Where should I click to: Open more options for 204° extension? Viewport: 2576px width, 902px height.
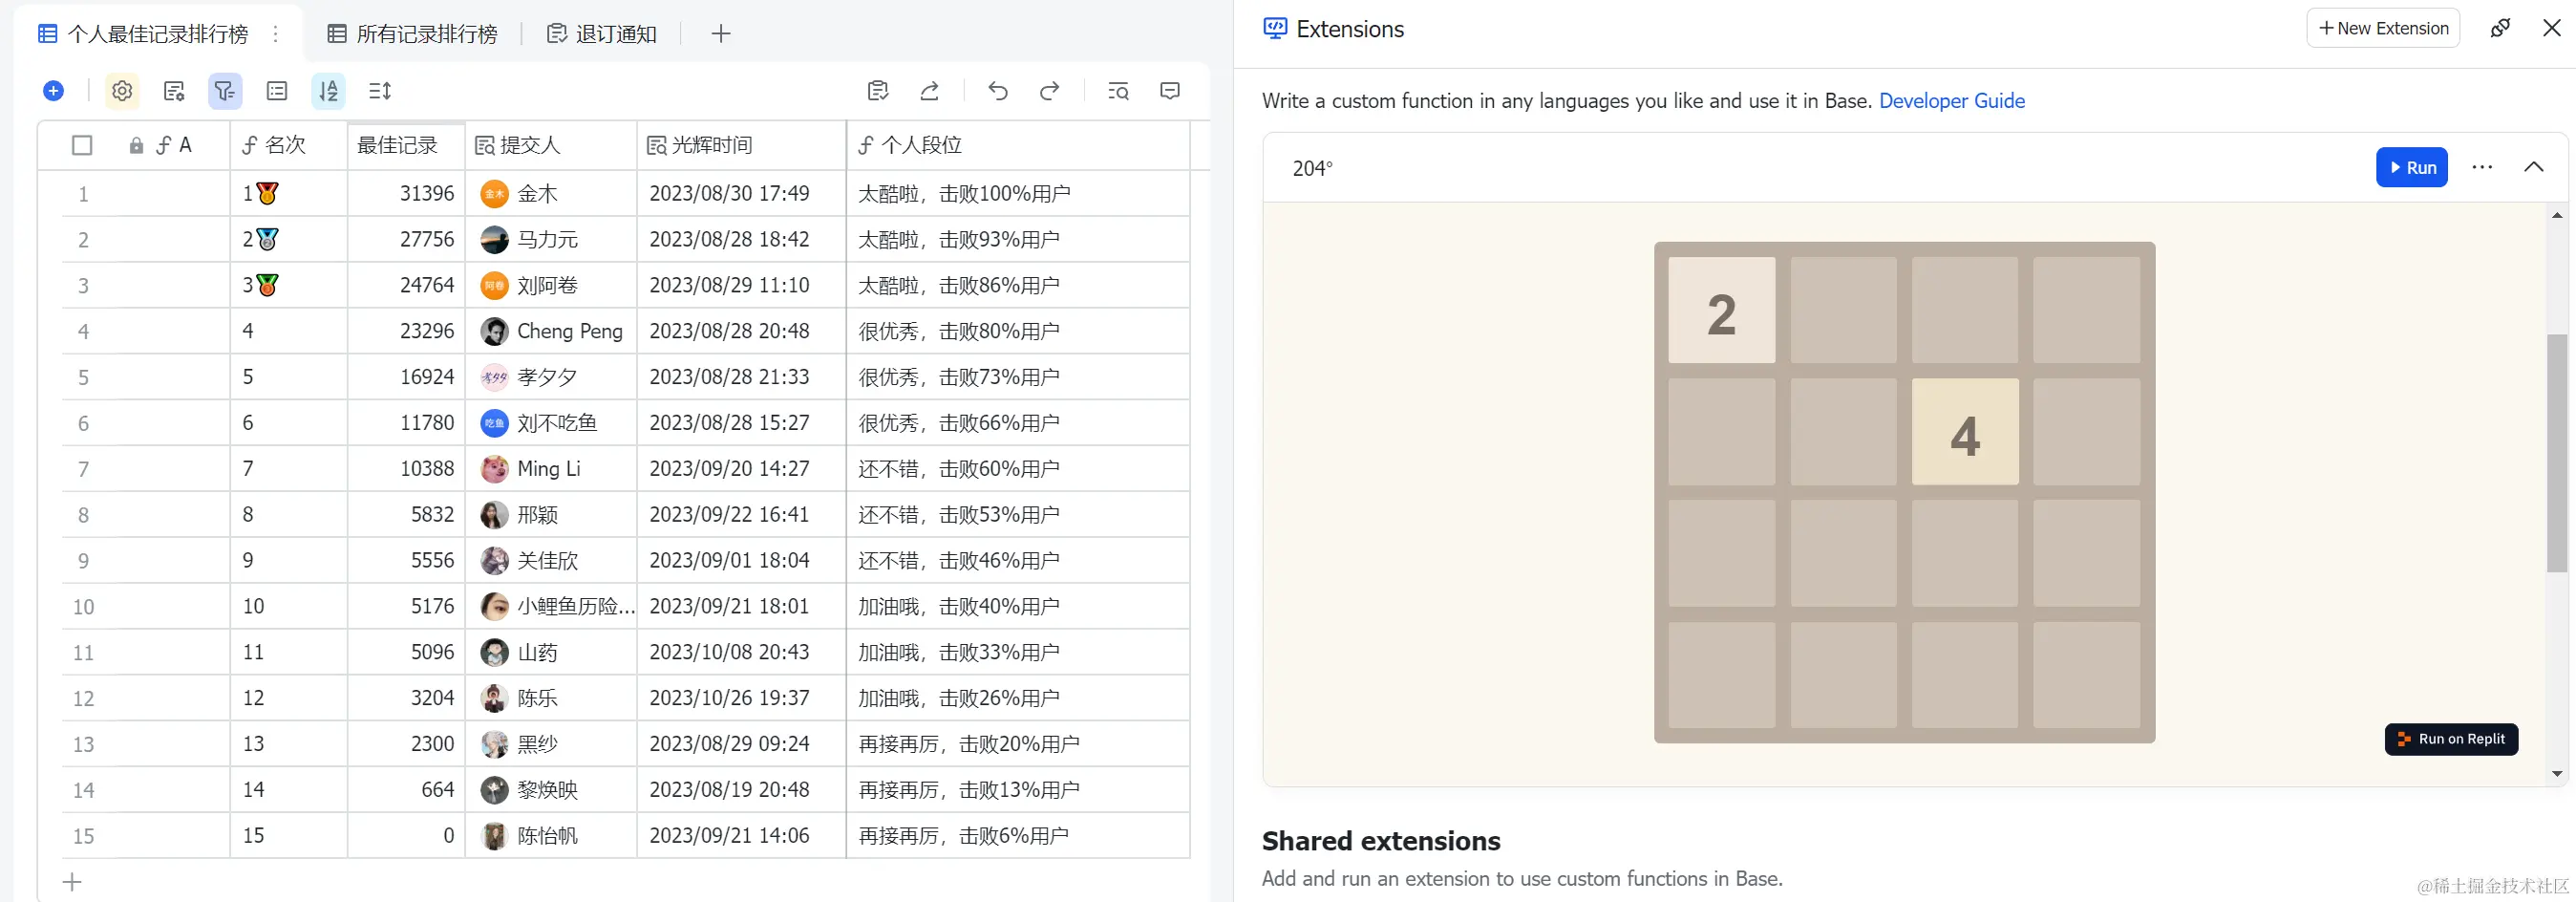tap(2482, 167)
